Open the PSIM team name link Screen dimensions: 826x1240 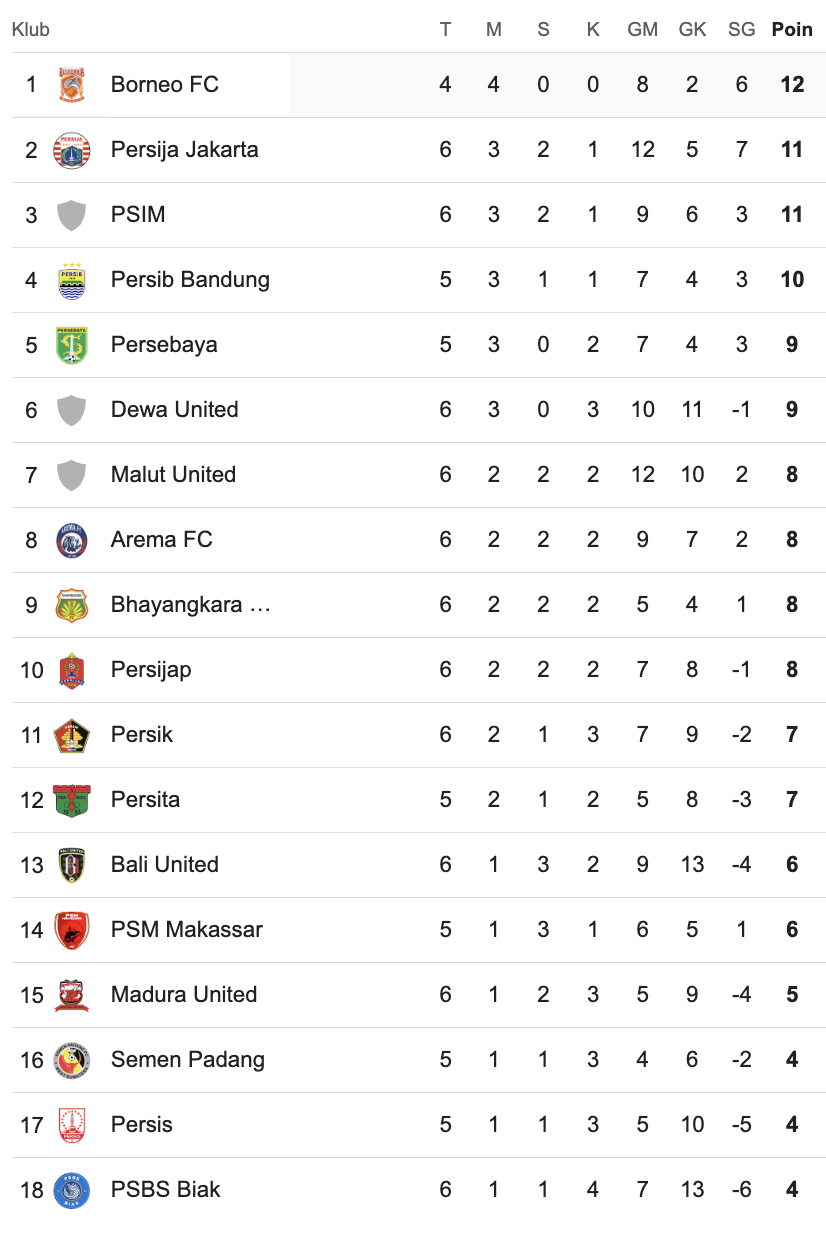[x=138, y=215]
